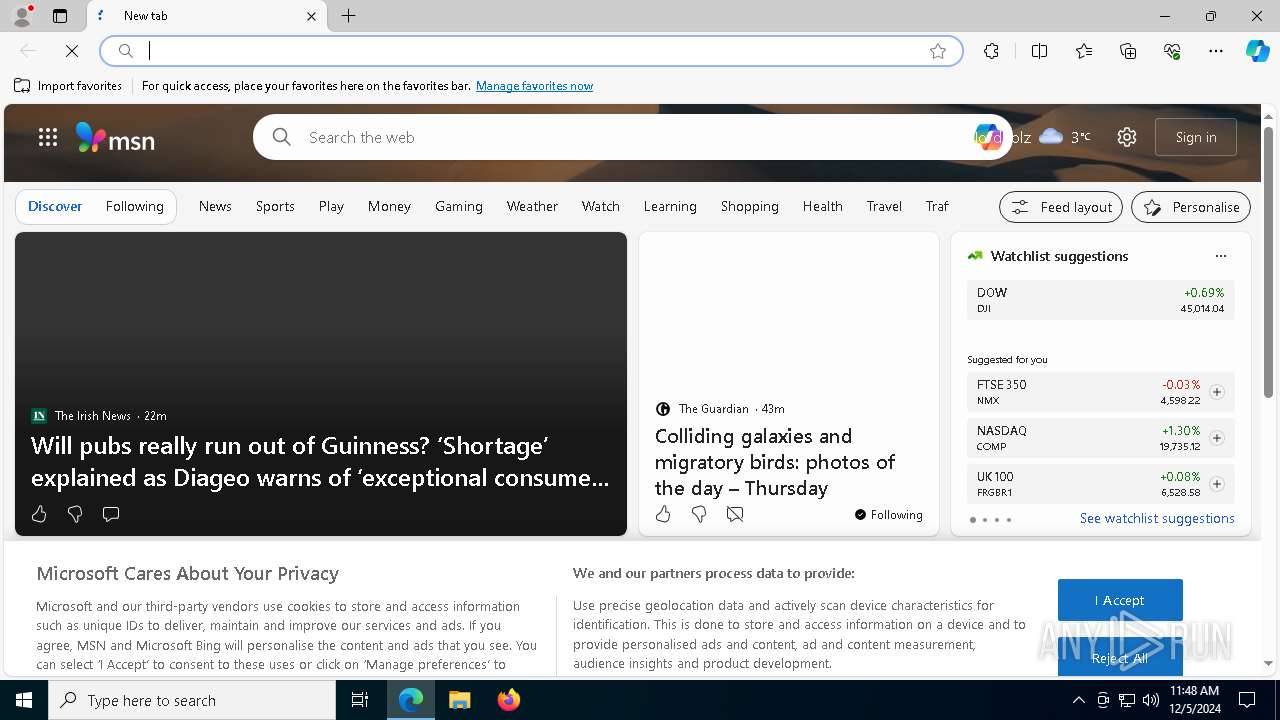Screen dimensions: 1280x720
Task: Open the Health category
Action: coord(822,206)
